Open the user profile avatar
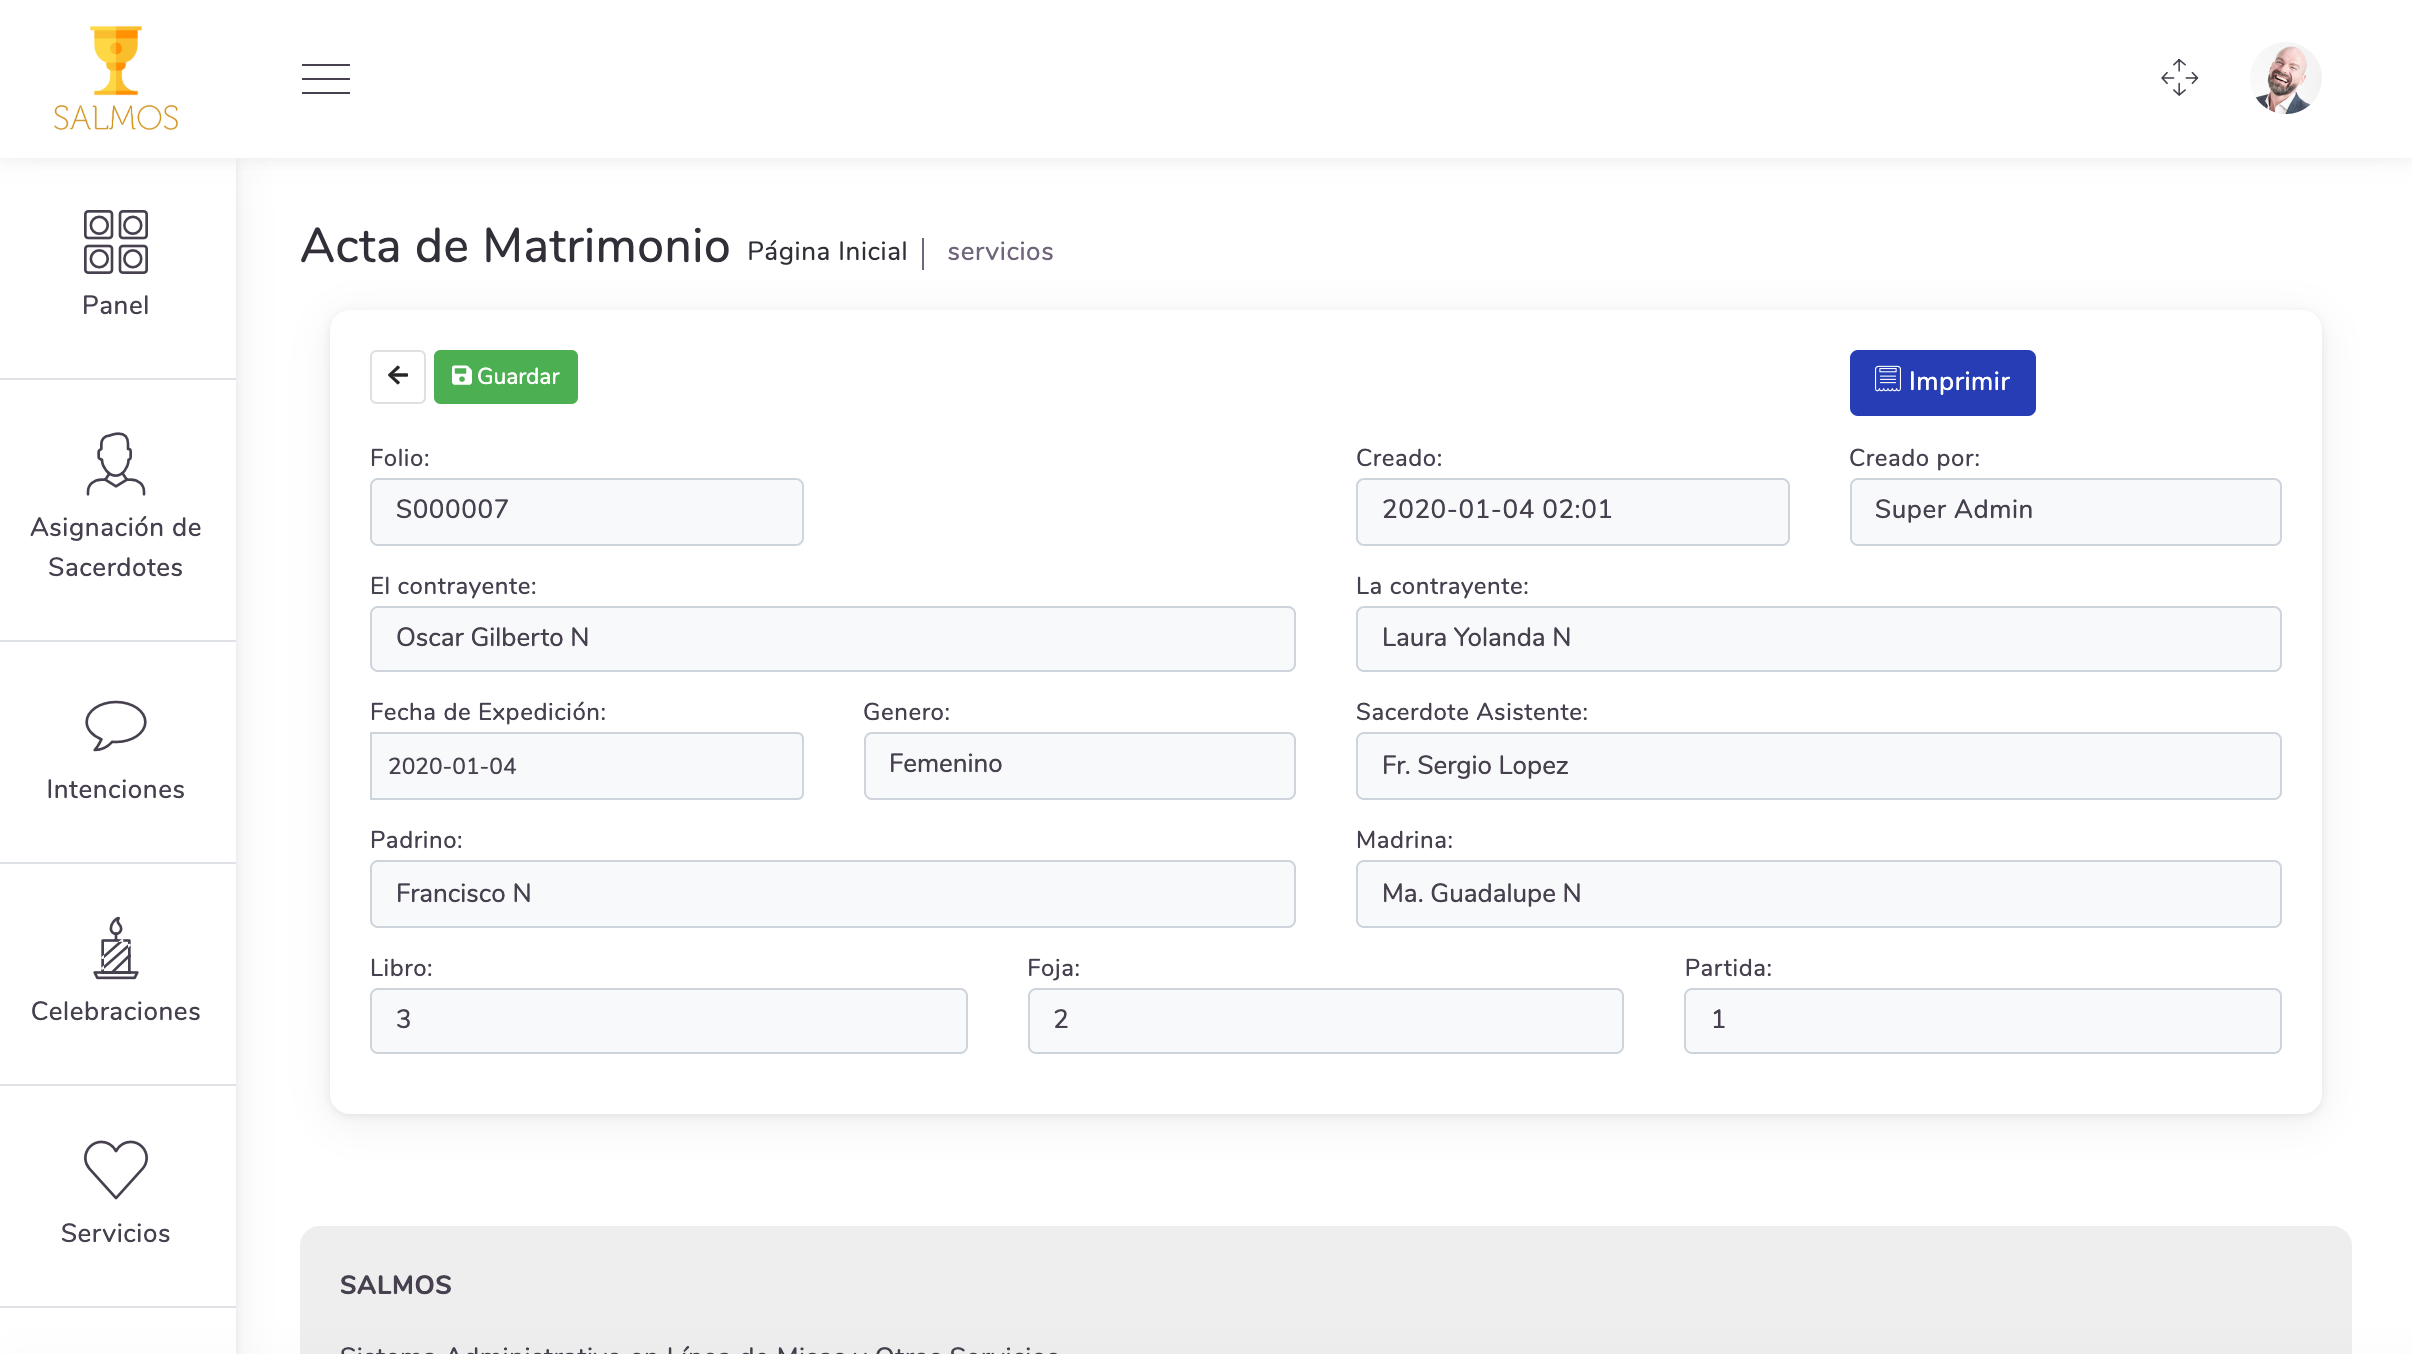This screenshot has width=2412, height=1354. pyautogui.click(x=2285, y=78)
